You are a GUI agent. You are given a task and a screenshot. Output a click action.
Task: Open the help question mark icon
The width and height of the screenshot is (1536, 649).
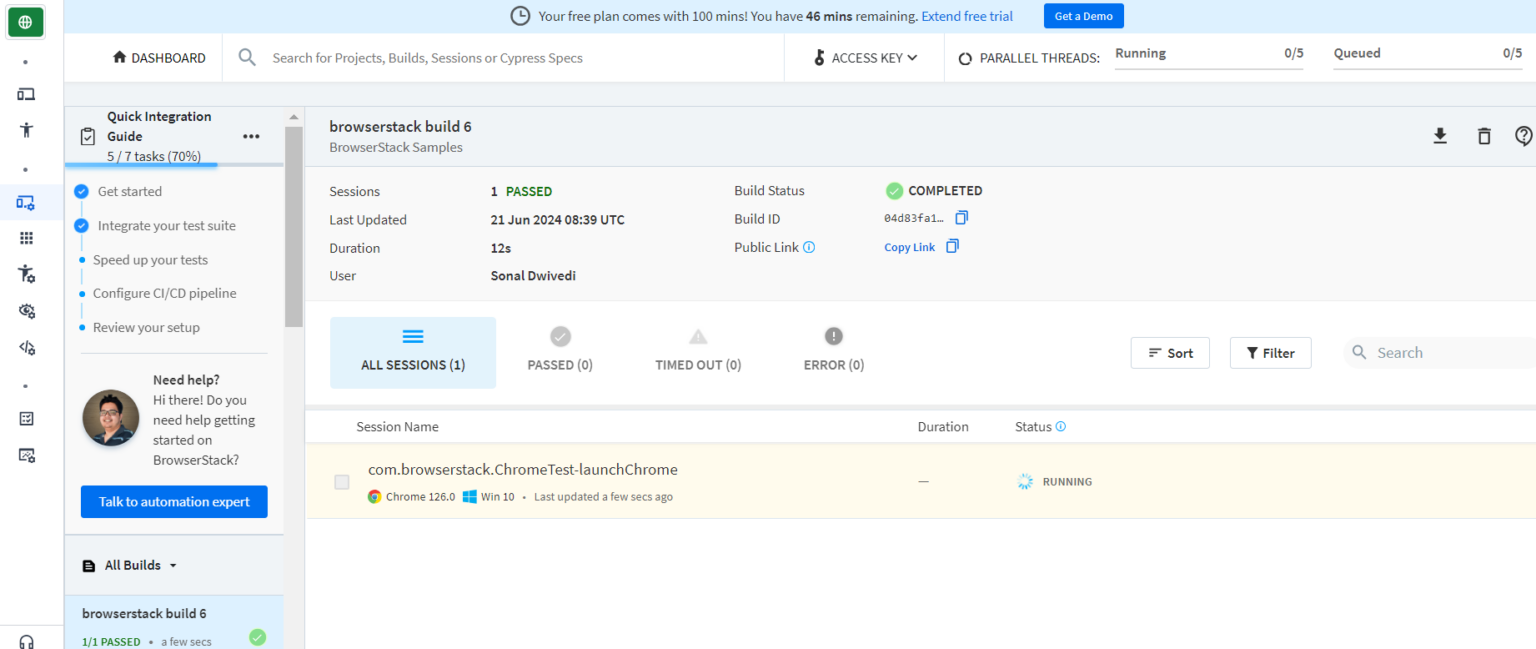(x=1524, y=136)
